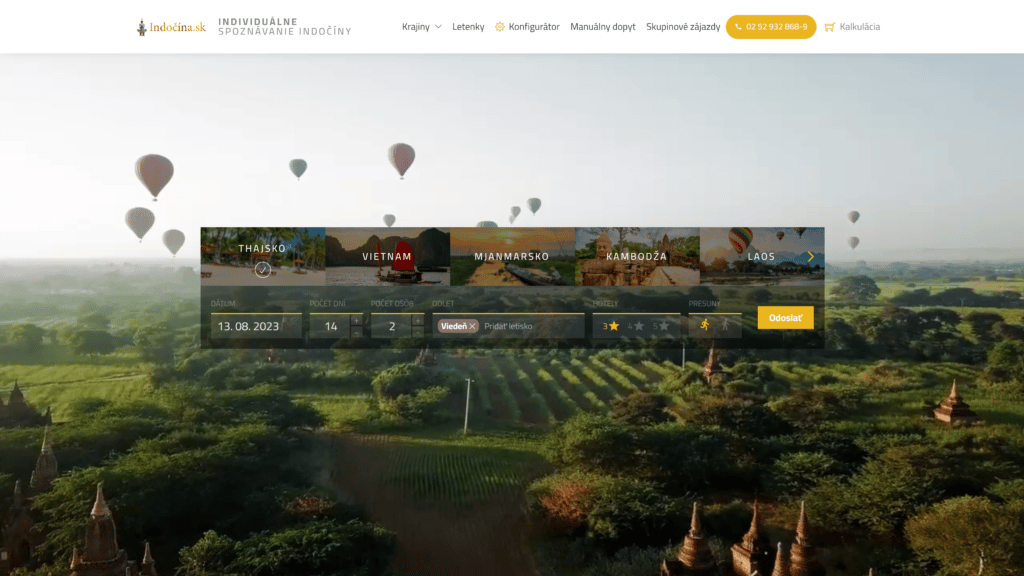Select the Kambodža country card
Screen dimensions: 1024x576
point(637,256)
